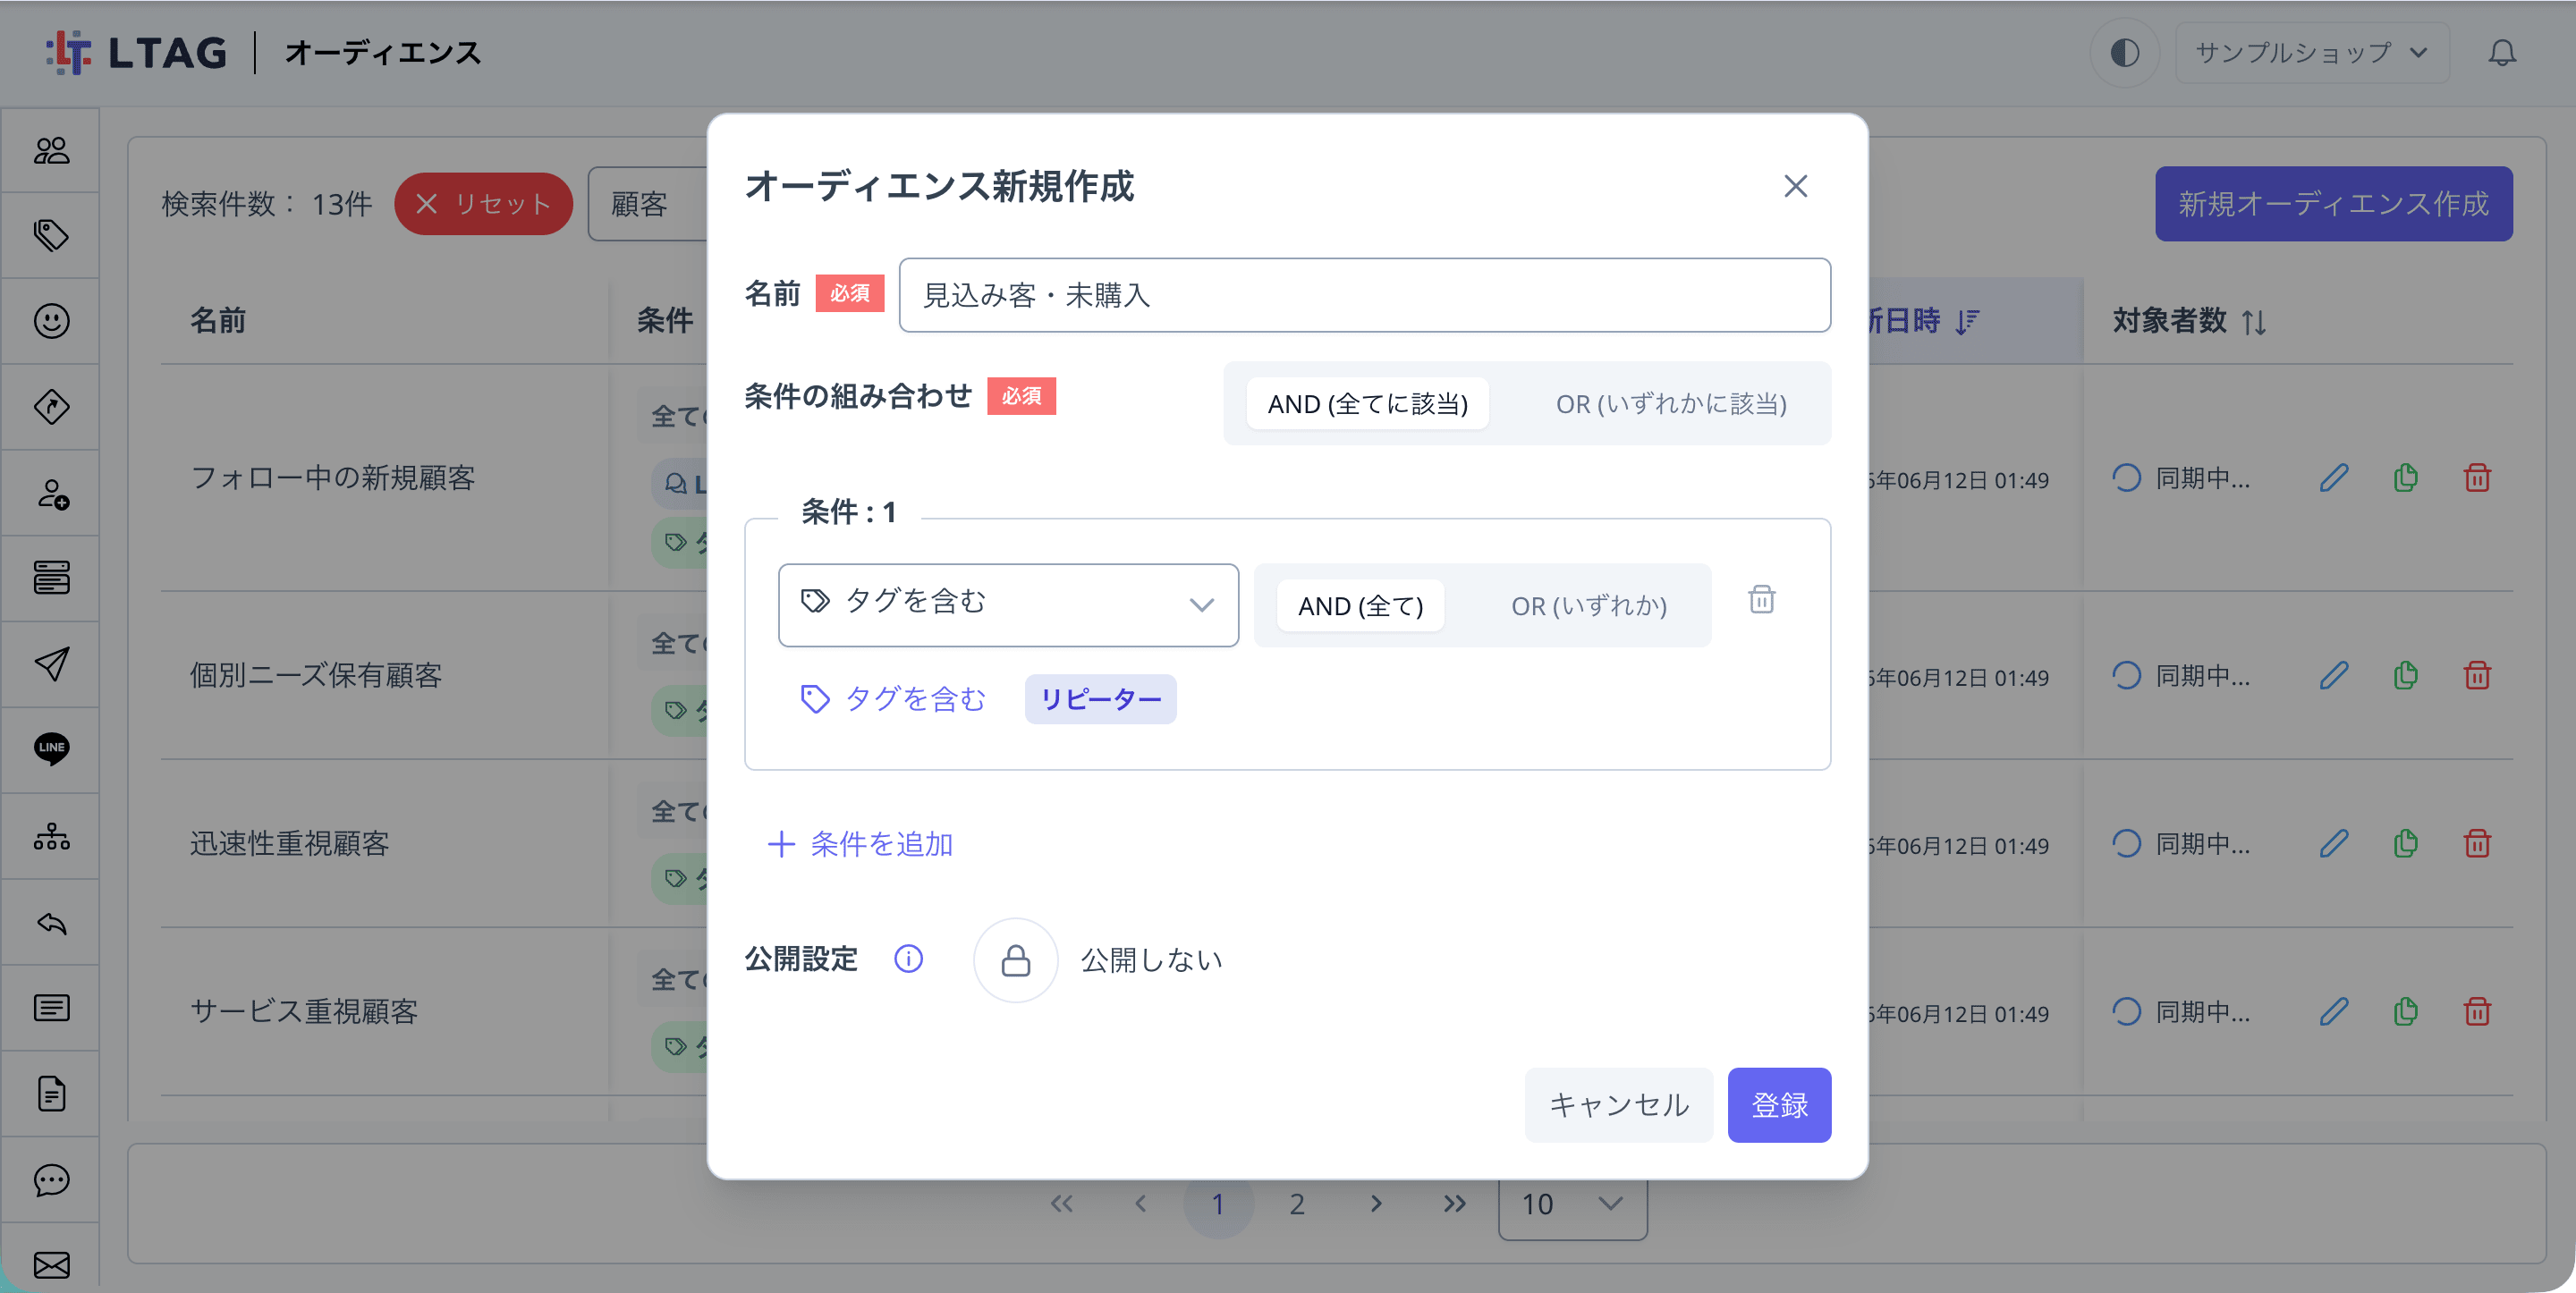Select OR (いずれかに該当) combination option
The width and height of the screenshot is (2576, 1293).
[1671, 404]
